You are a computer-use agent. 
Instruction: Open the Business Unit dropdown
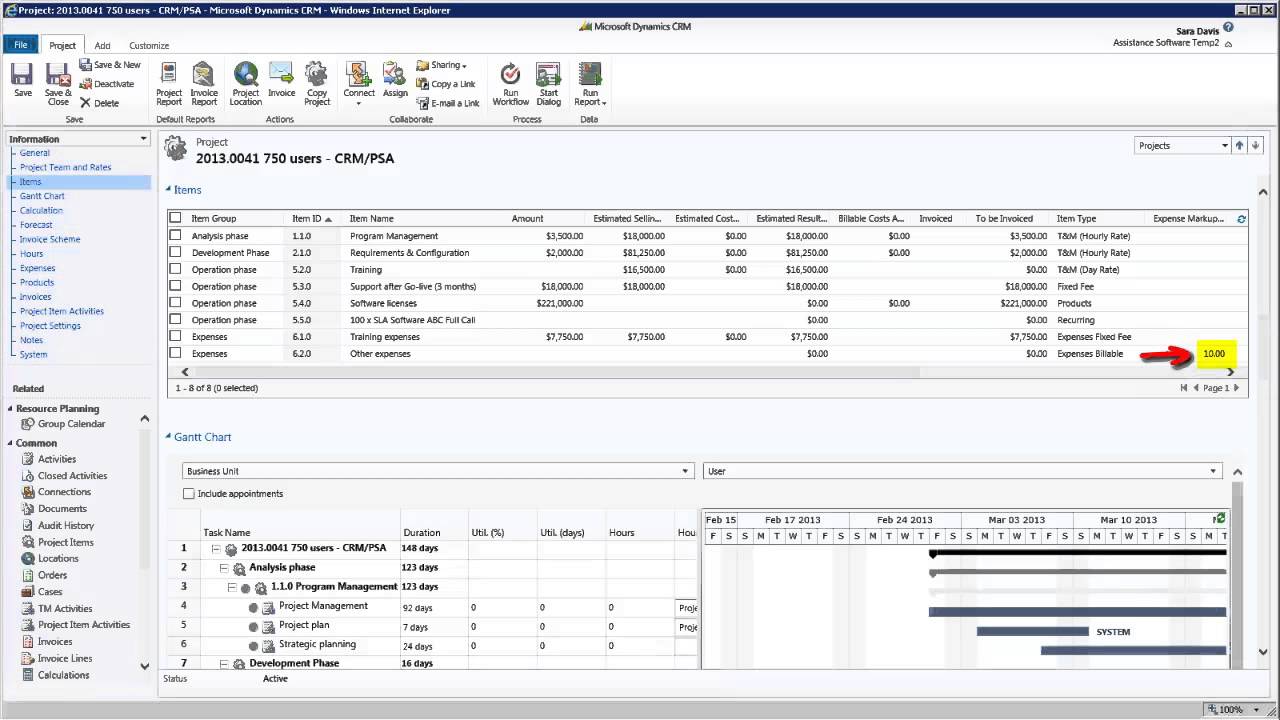pos(438,471)
